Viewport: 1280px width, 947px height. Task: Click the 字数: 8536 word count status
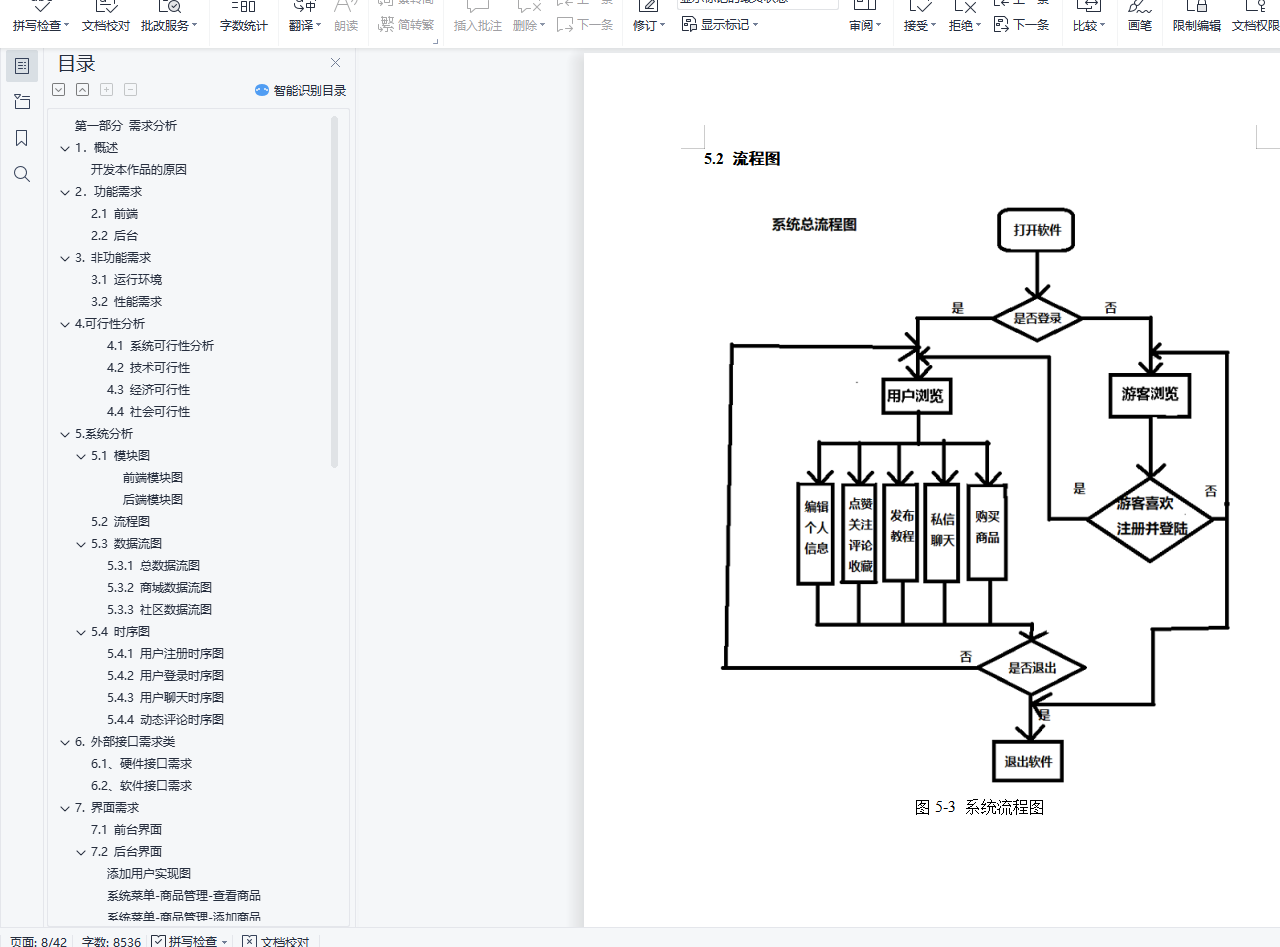[x=112, y=941]
